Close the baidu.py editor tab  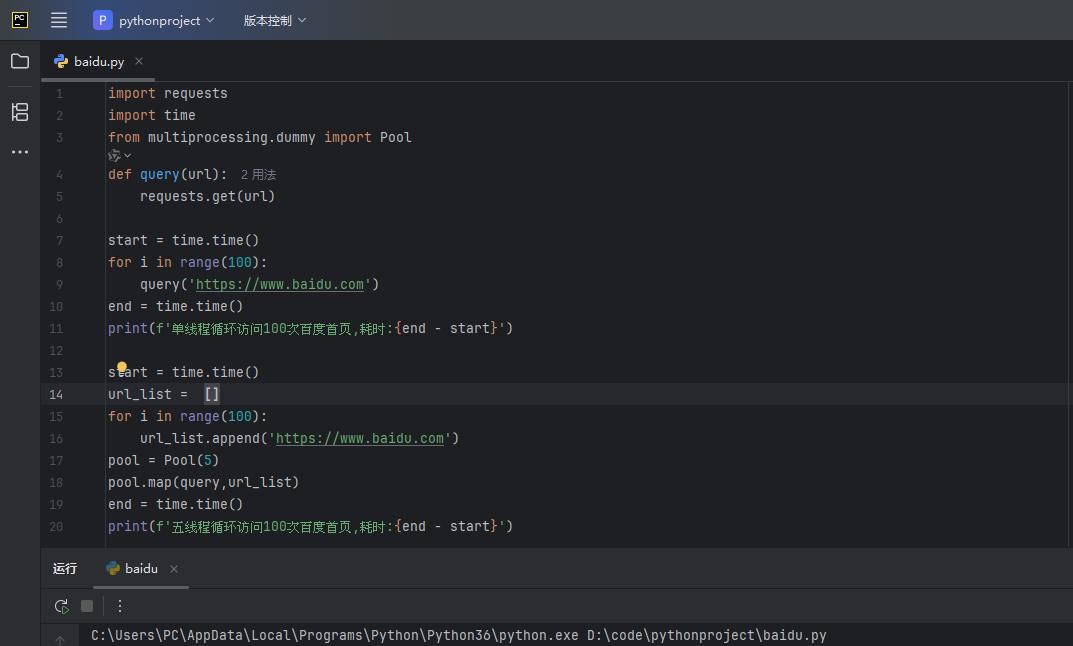pyautogui.click(x=139, y=61)
